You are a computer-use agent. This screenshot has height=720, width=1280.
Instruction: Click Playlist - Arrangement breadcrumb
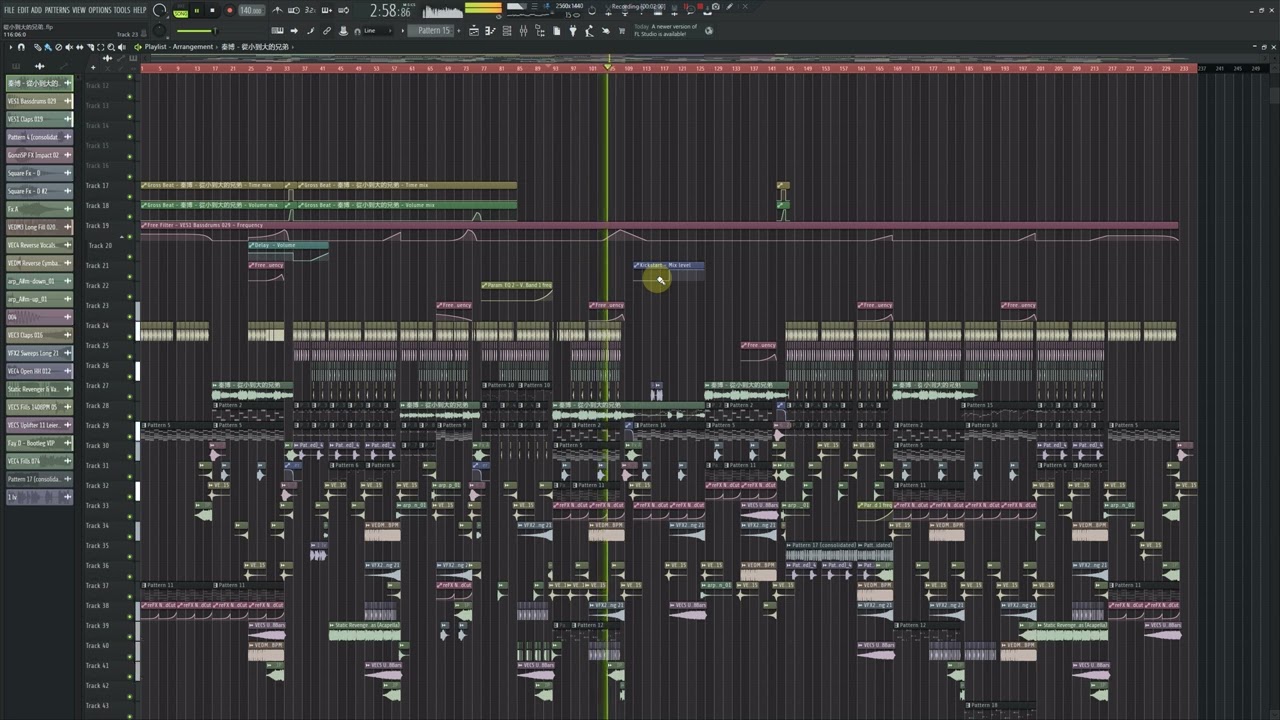179,47
